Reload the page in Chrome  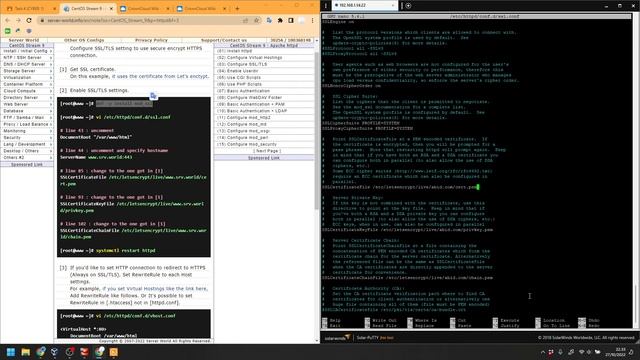(29, 20)
